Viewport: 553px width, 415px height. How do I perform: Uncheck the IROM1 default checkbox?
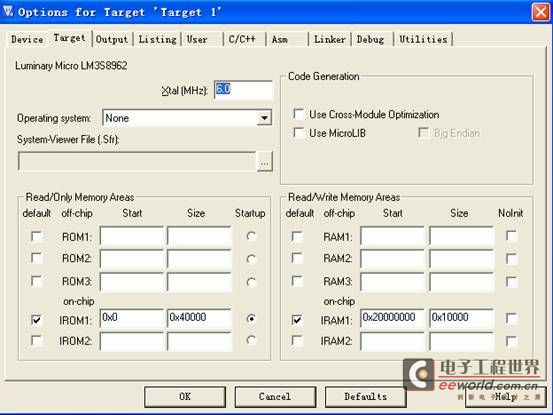tap(36, 320)
